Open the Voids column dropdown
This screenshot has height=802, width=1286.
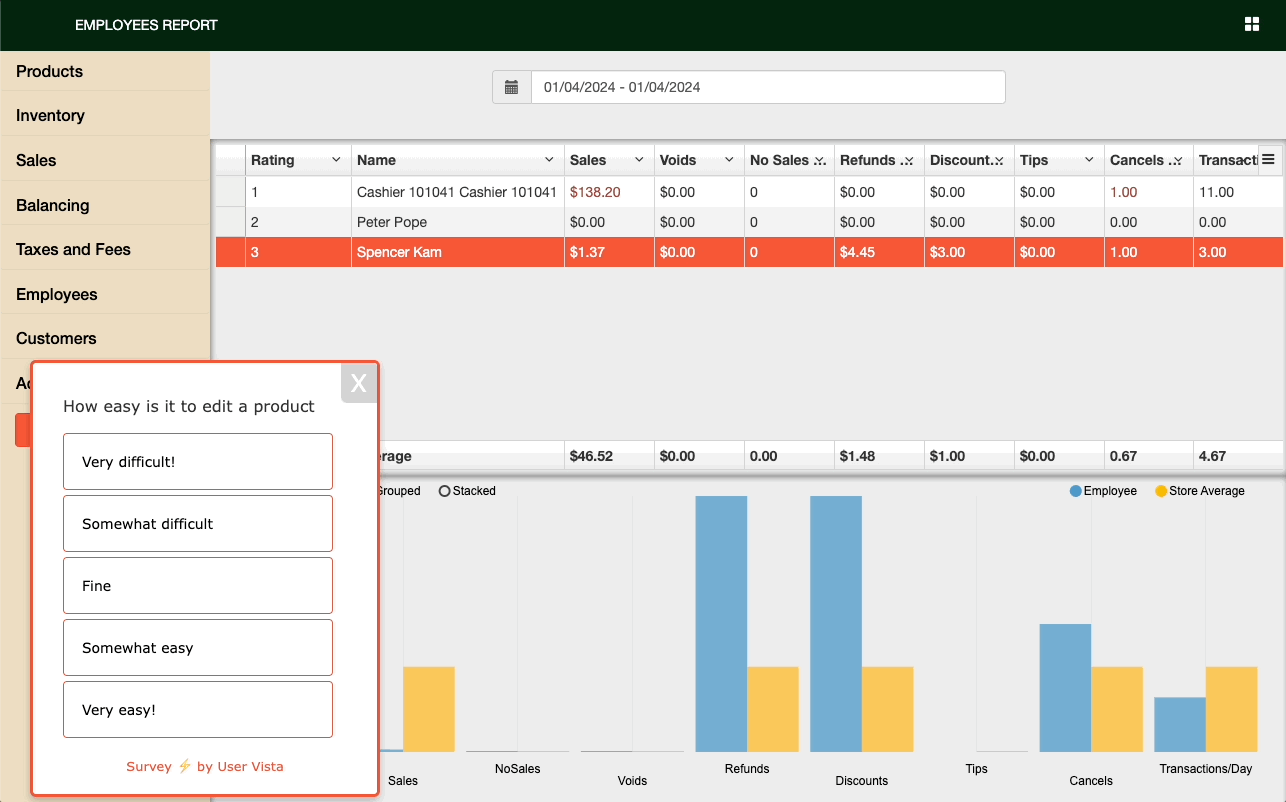tap(728, 159)
